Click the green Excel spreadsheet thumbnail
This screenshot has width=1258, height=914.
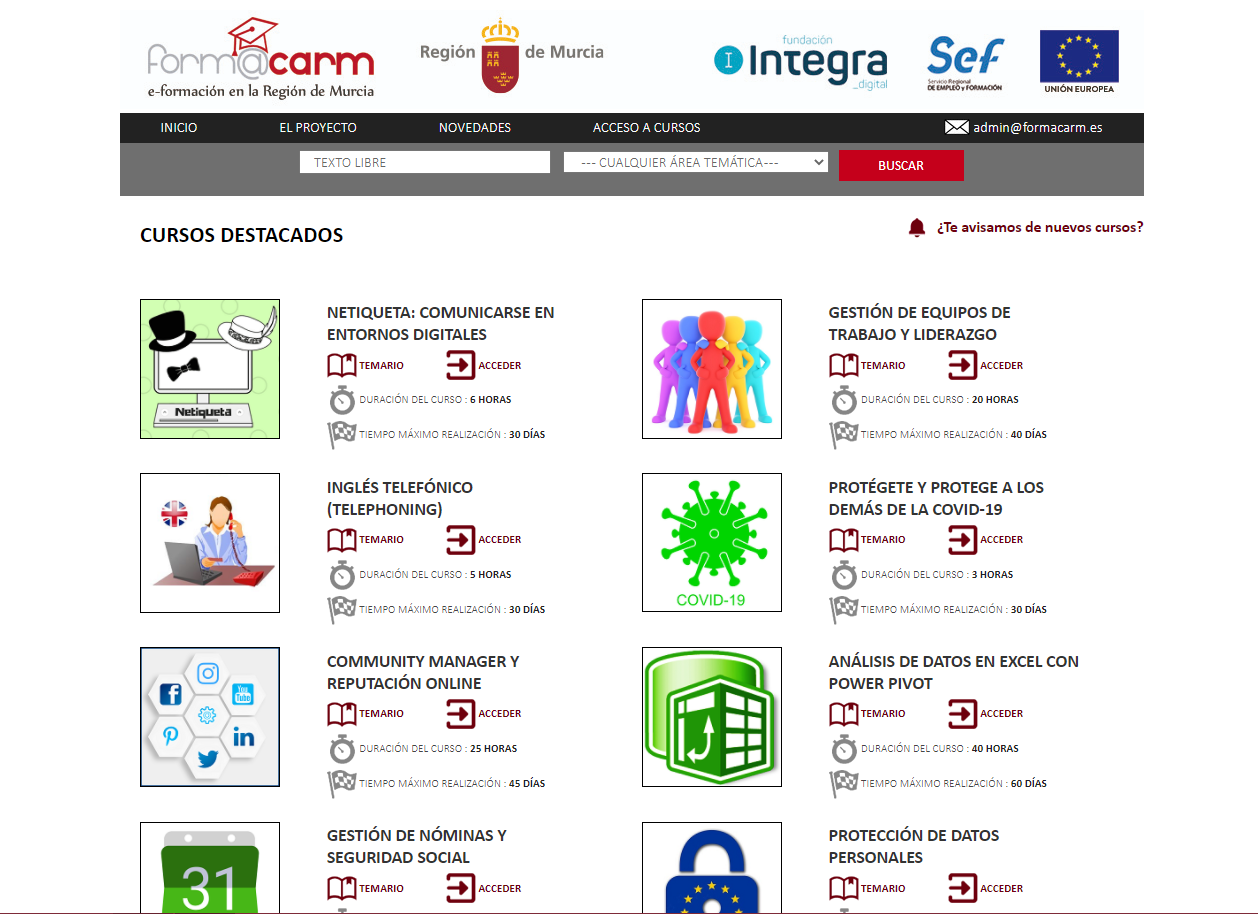pos(712,717)
